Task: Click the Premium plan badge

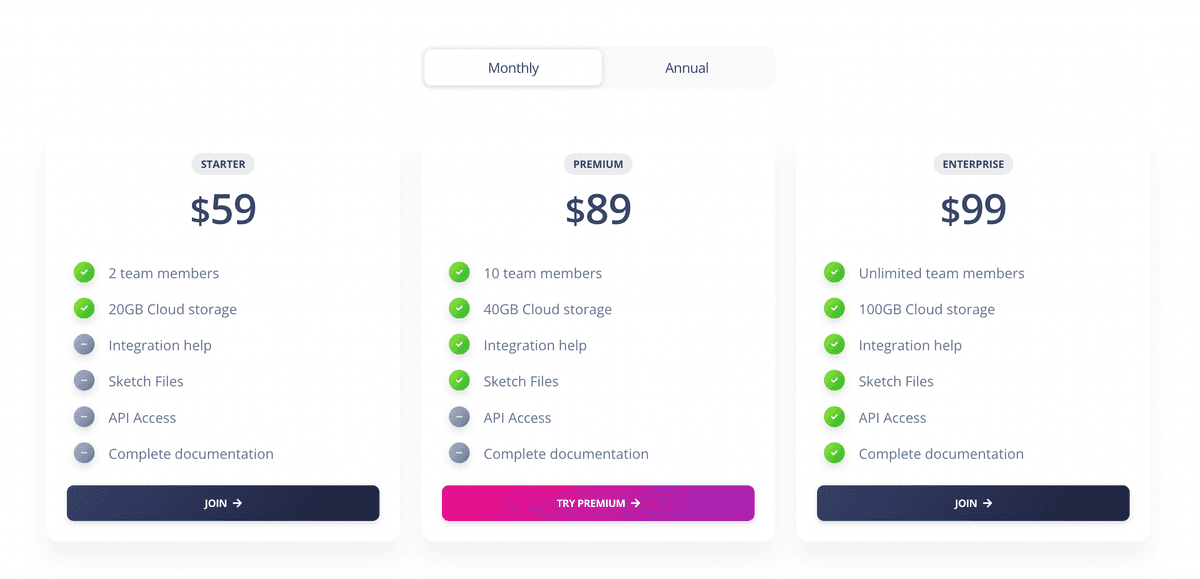Action: click(598, 164)
